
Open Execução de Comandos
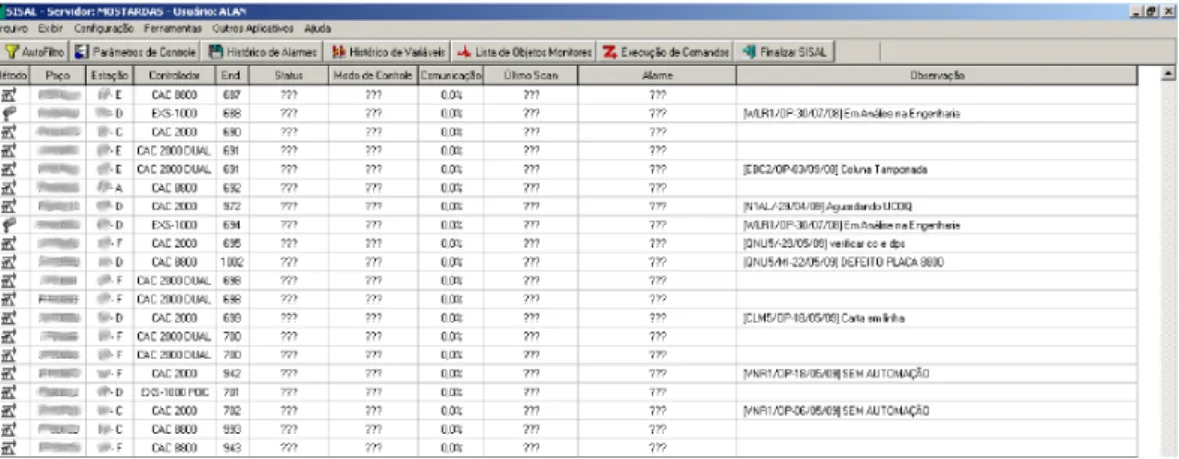665,52
